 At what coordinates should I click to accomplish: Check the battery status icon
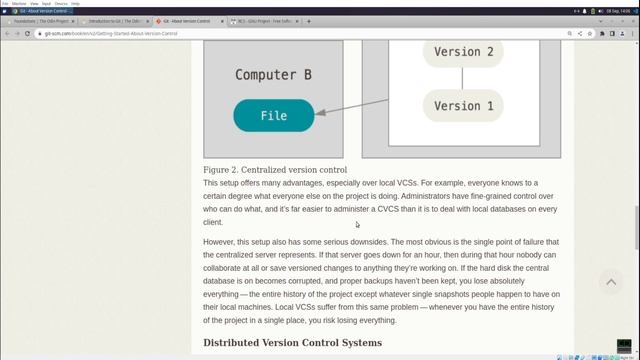(593, 11)
